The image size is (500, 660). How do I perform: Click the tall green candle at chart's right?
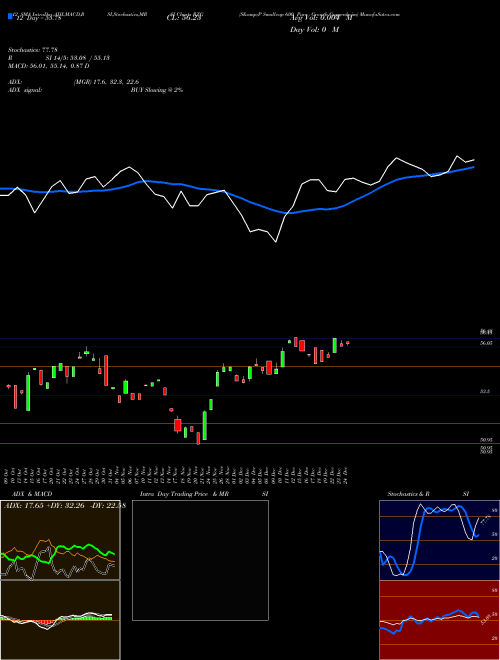coord(335,345)
